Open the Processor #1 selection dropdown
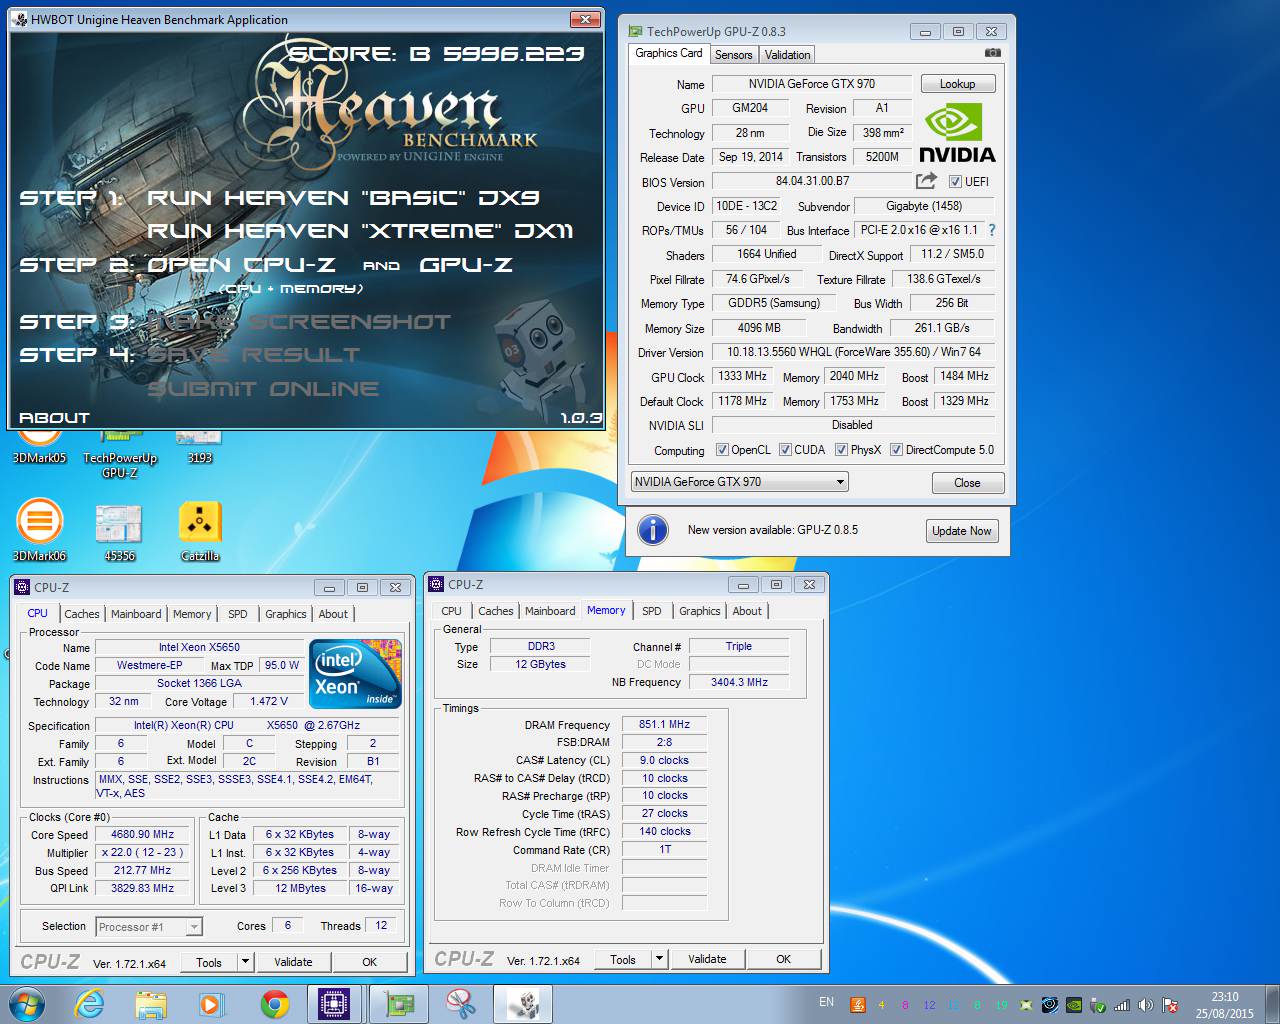Image resolution: width=1280 pixels, height=1024 pixels. (x=149, y=927)
